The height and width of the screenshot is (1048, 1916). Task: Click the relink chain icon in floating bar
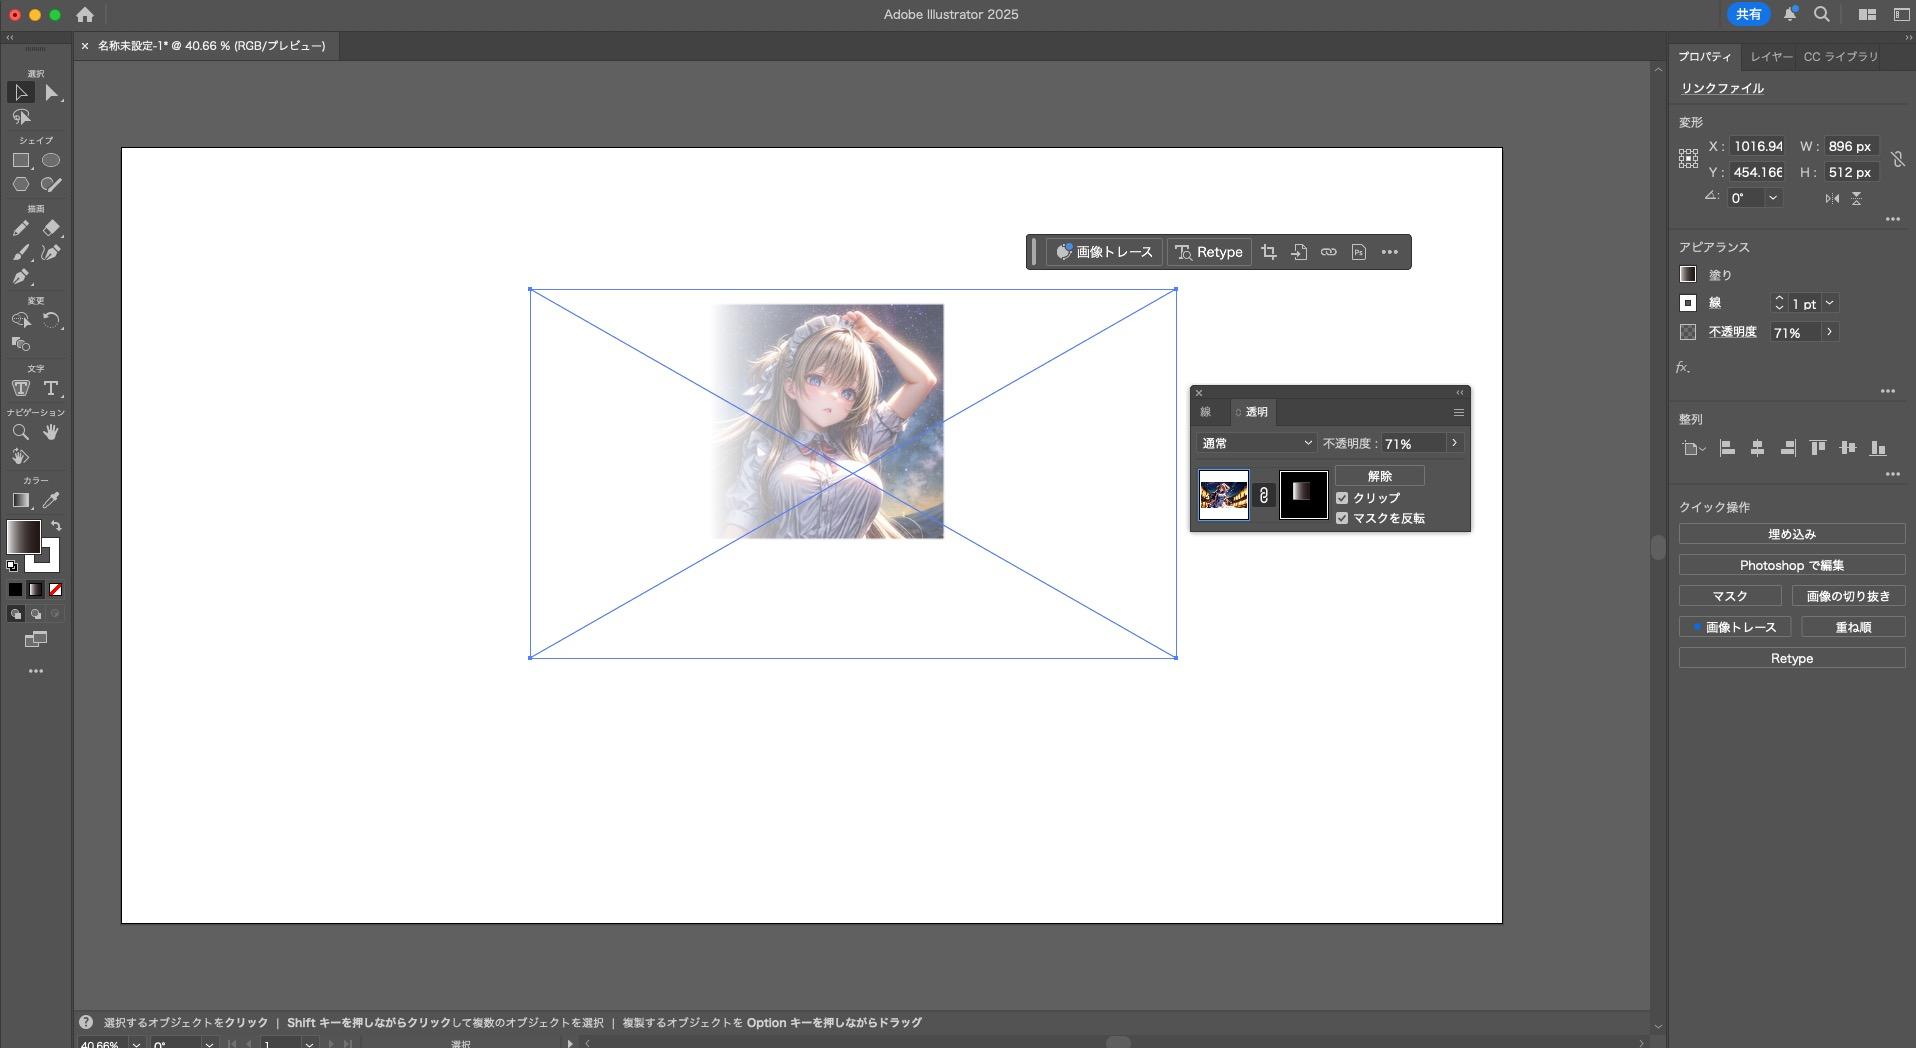(x=1329, y=252)
